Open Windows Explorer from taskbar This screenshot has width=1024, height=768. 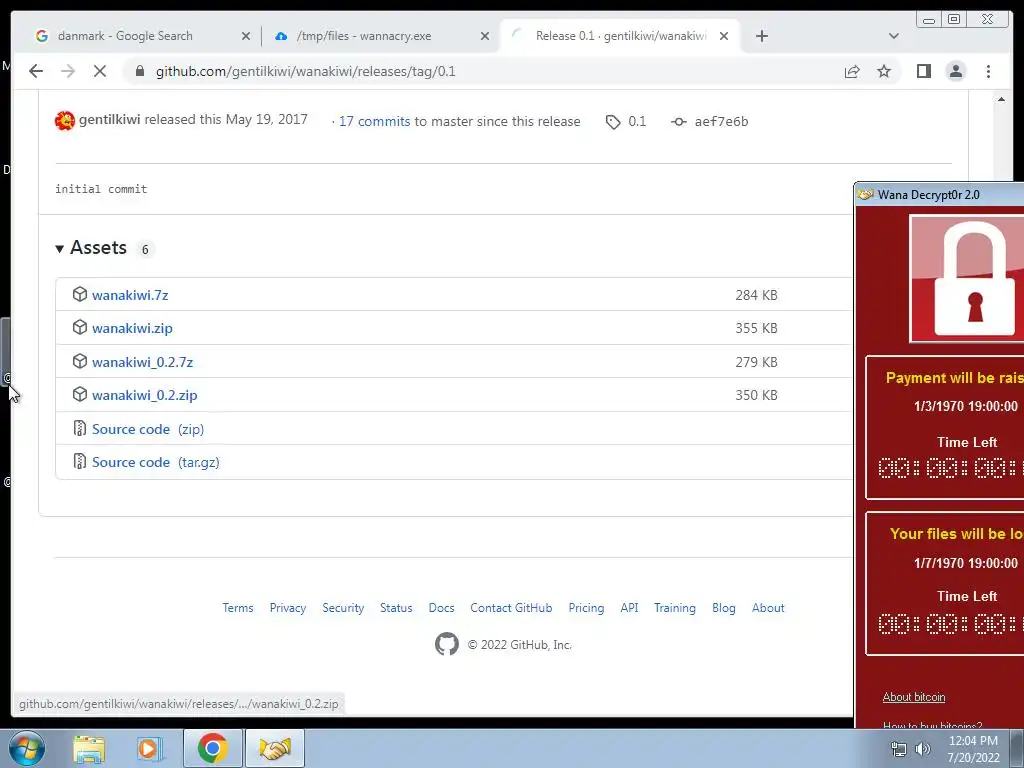click(89, 748)
